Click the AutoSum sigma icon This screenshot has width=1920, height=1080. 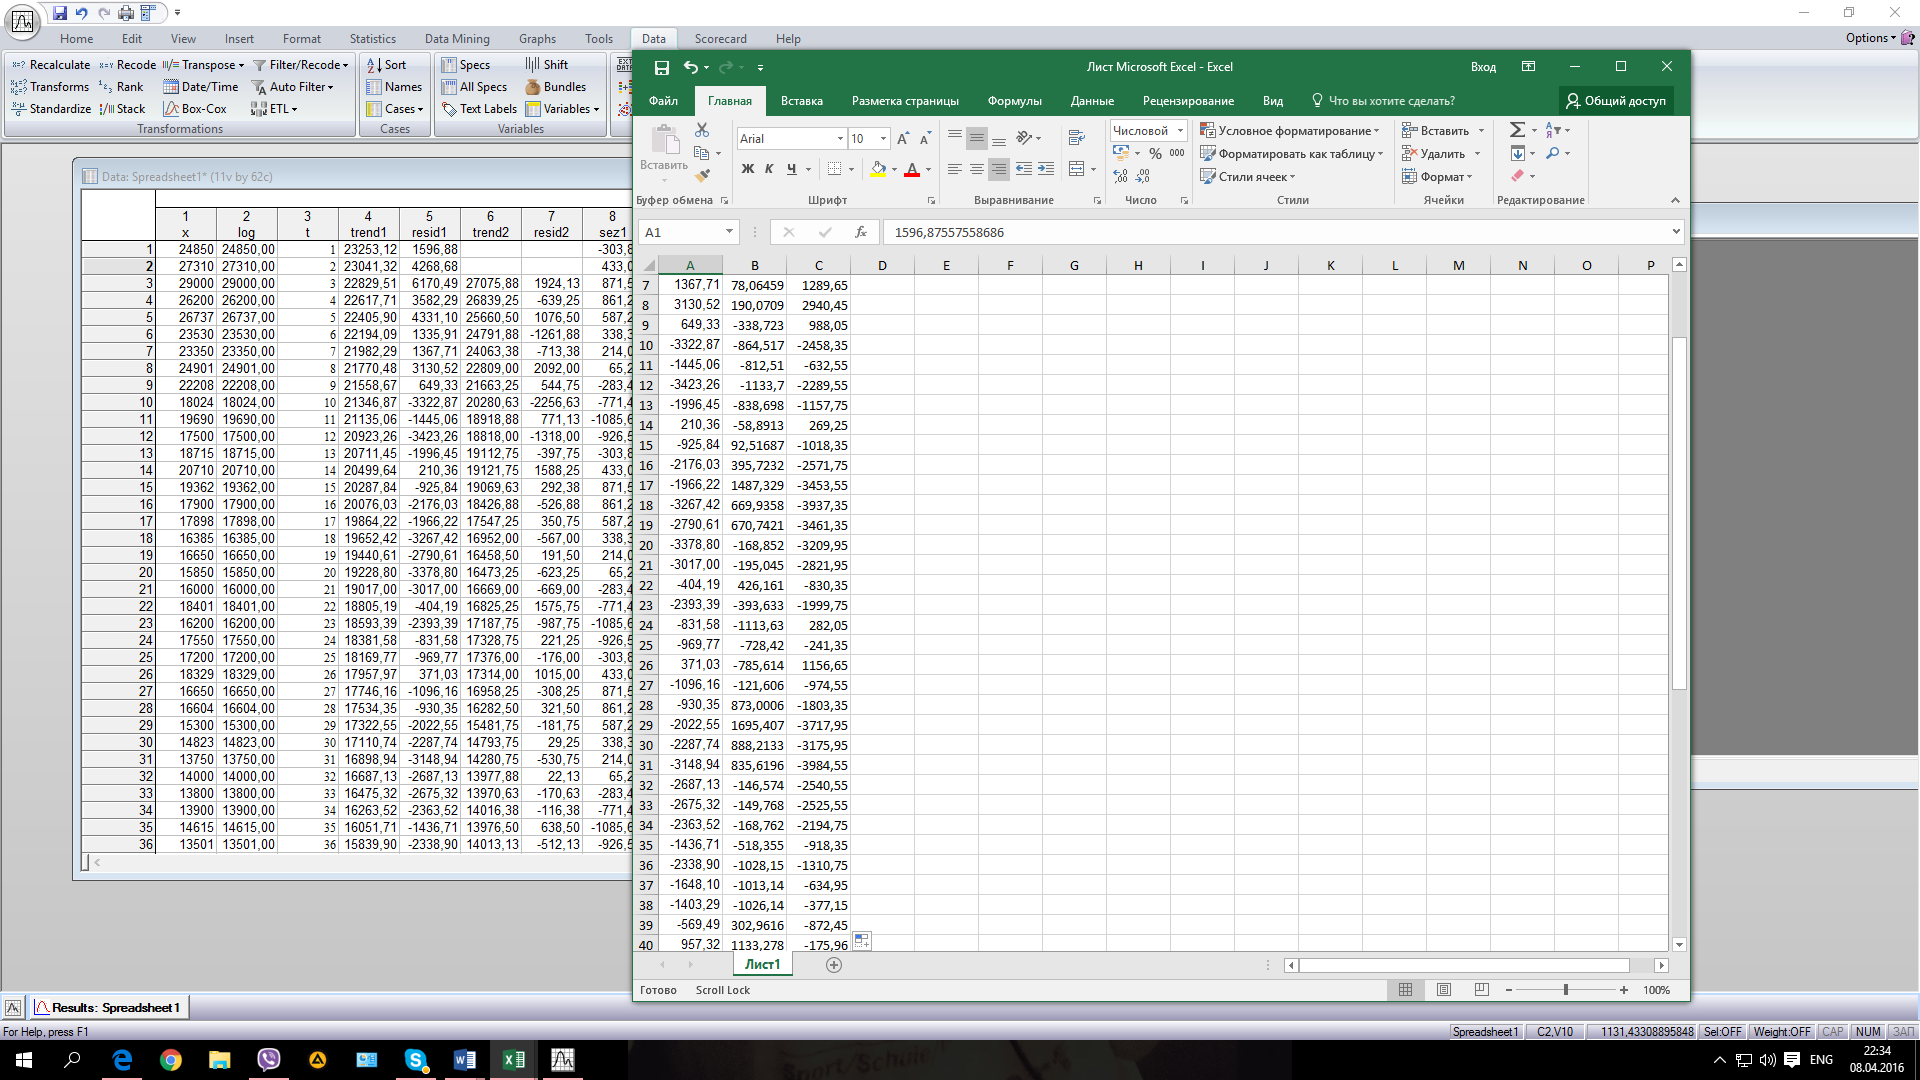point(1517,130)
